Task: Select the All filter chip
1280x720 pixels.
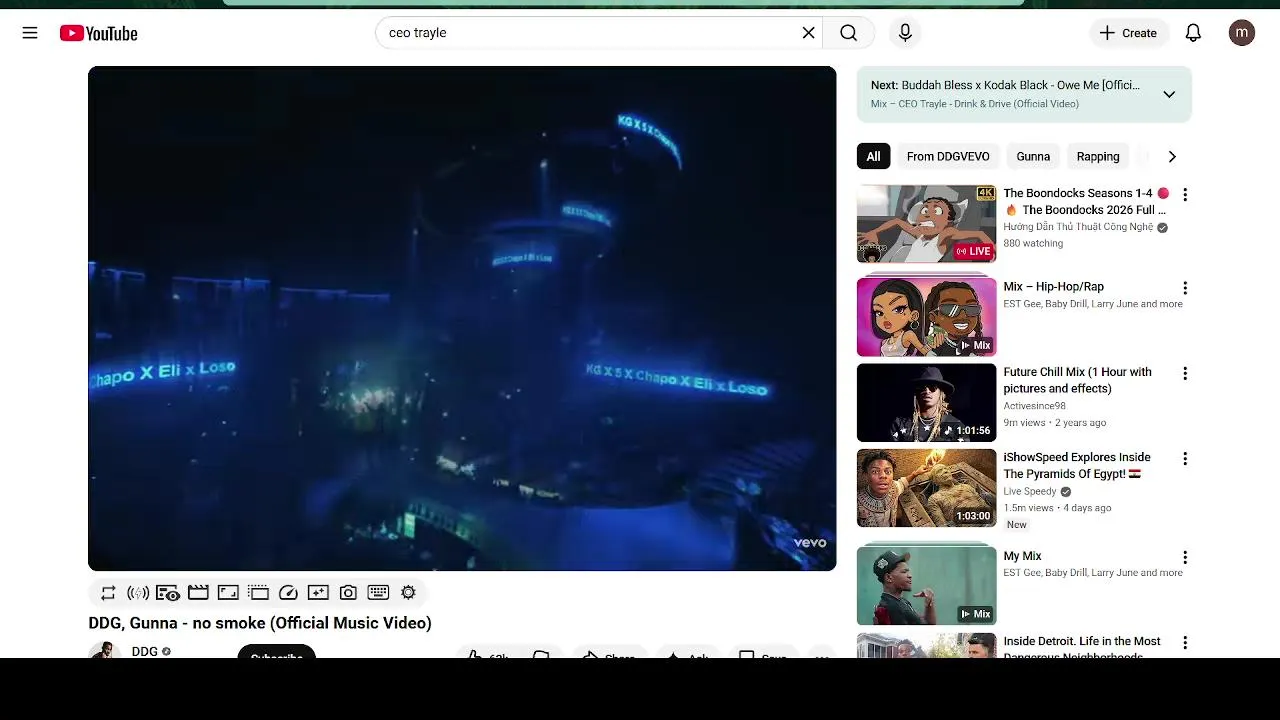Action: 873,156
